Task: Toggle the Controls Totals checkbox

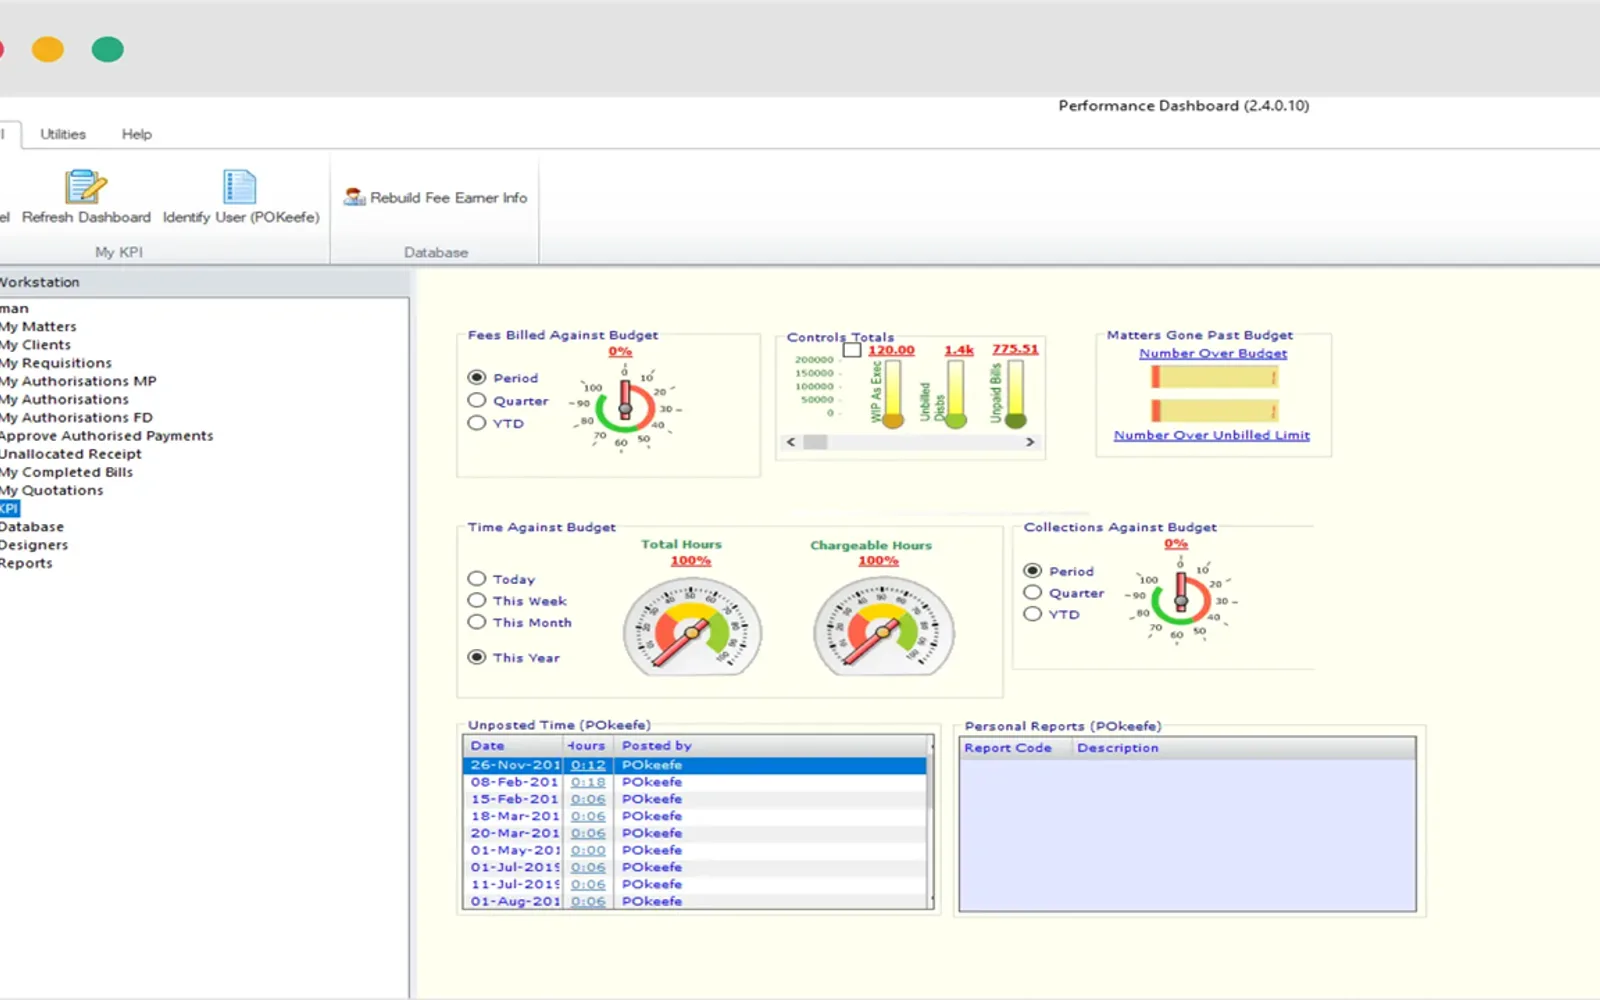Action: click(852, 350)
